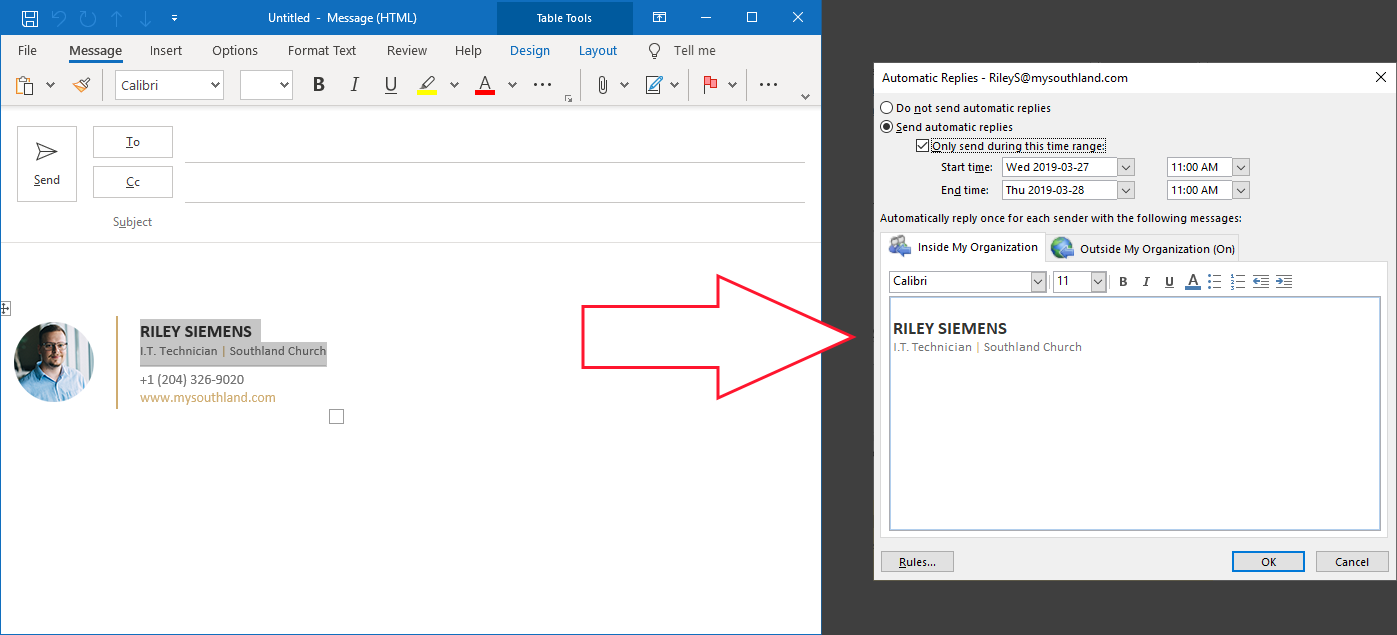Click bulleted list icon in Automatic Replies
1397x635 pixels.
tap(1215, 282)
